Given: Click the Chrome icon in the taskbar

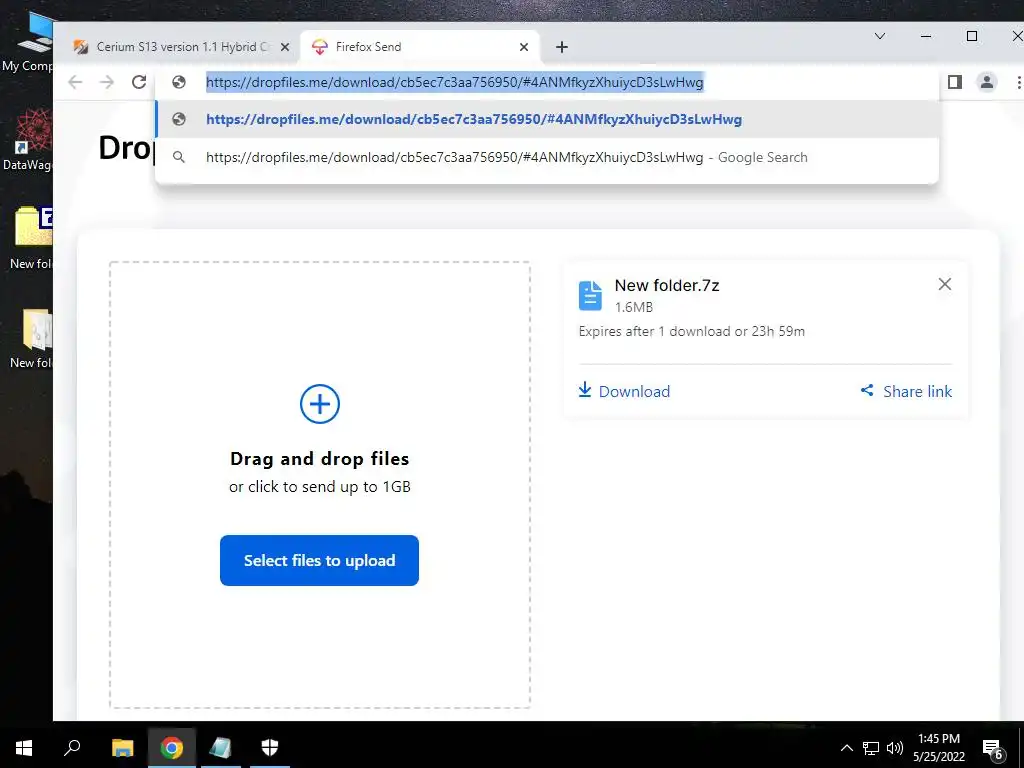Looking at the screenshot, I should coord(172,748).
